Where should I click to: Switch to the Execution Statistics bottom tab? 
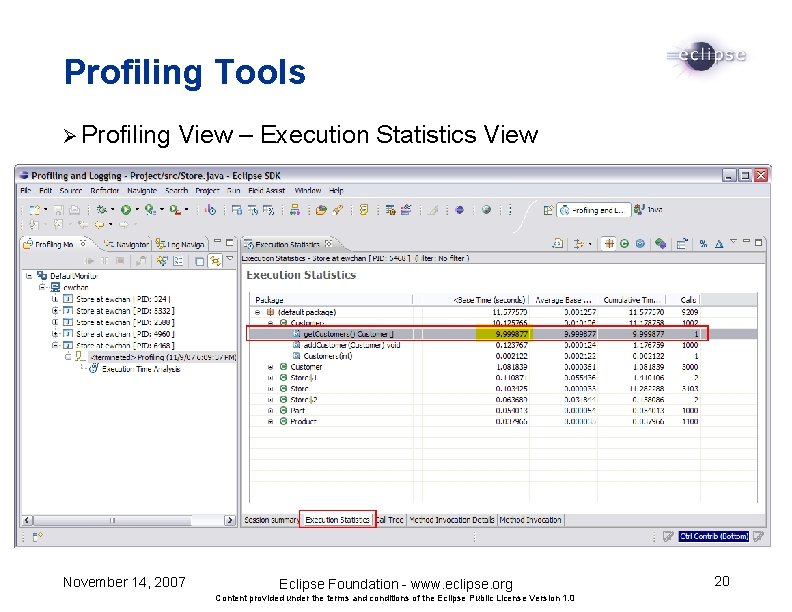337,520
